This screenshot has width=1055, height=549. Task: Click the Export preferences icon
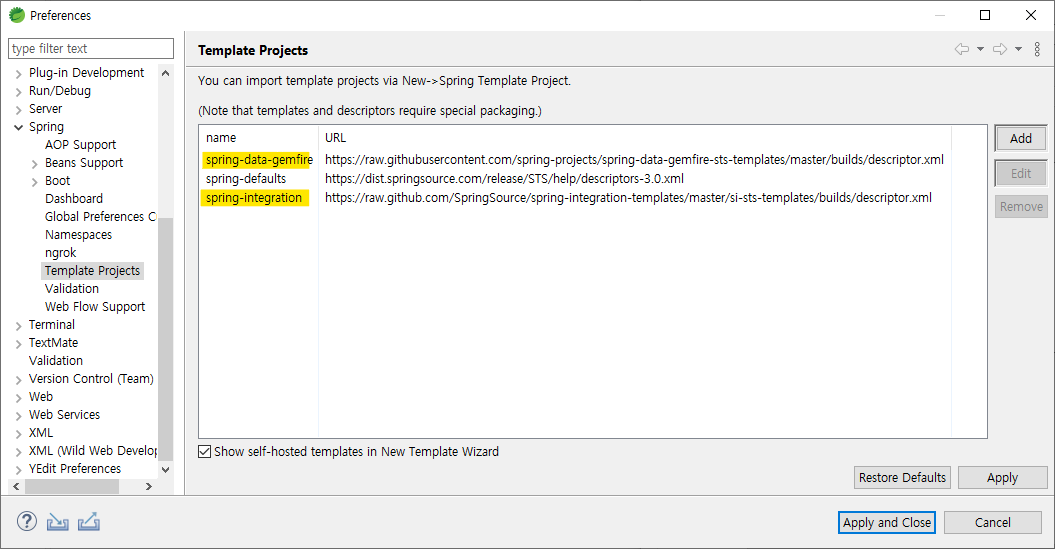click(x=89, y=521)
